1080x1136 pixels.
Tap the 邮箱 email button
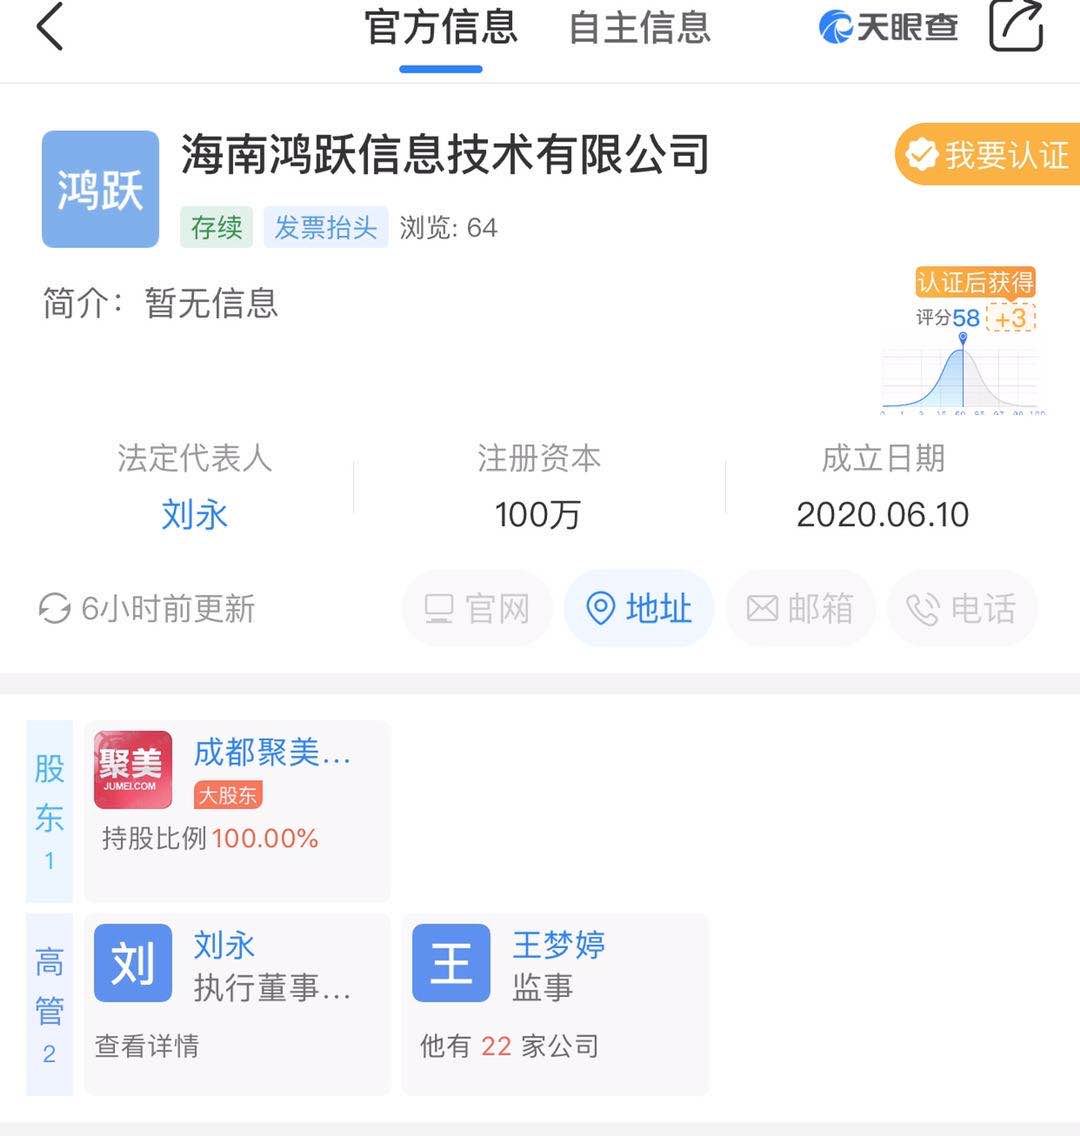[x=800, y=608]
